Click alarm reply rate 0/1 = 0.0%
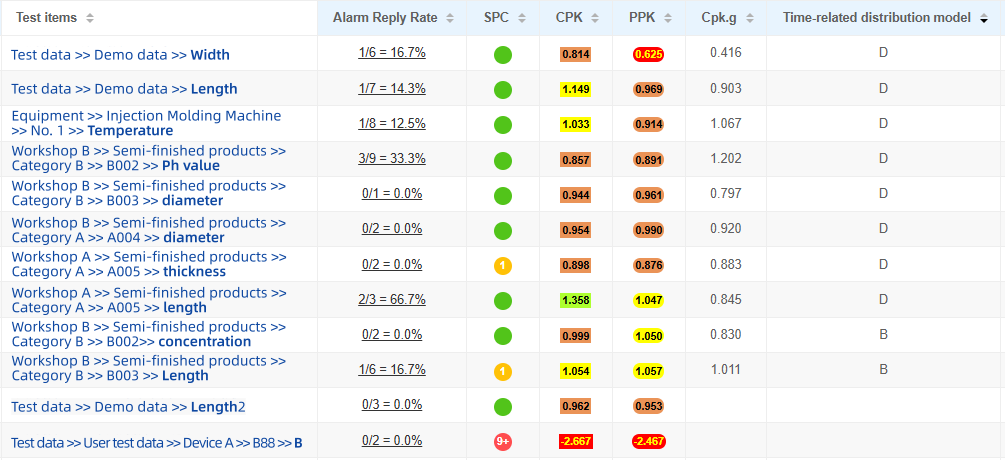This screenshot has height=460, width=1005. pos(392,193)
